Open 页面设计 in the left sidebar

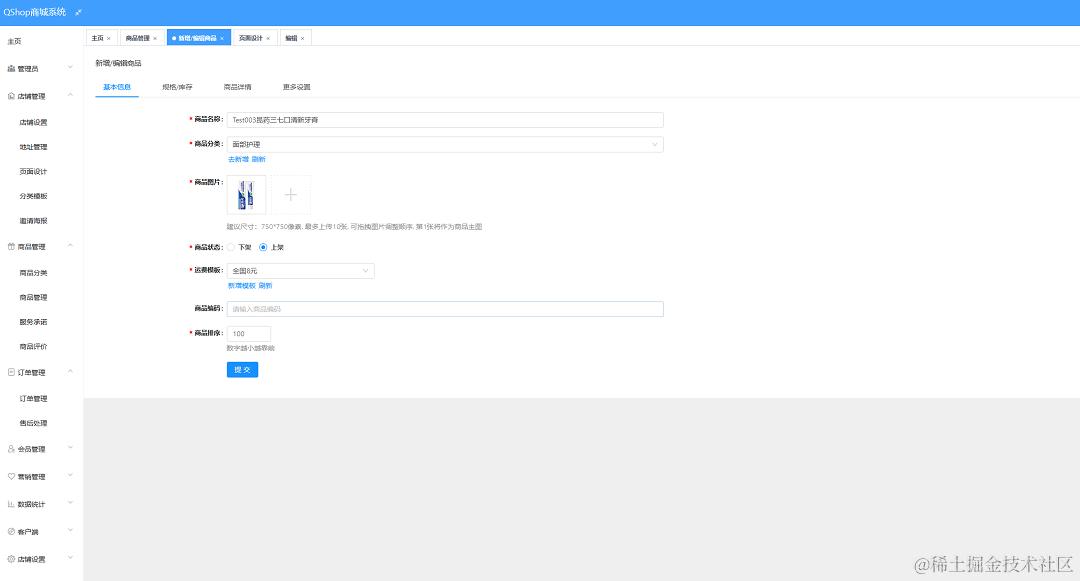click(x=33, y=172)
